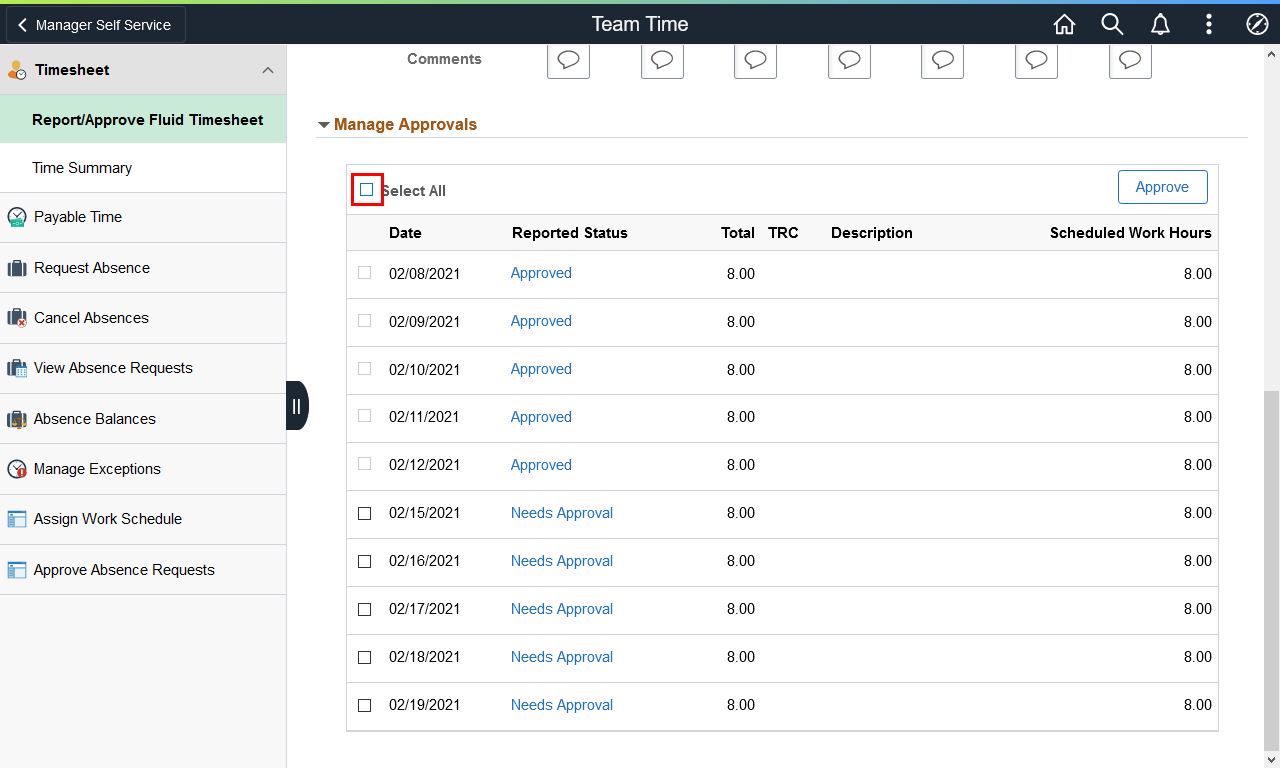The width and height of the screenshot is (1280, 768).
Task: Open Approved status for 02/10/2021
Action: [541, 369]
